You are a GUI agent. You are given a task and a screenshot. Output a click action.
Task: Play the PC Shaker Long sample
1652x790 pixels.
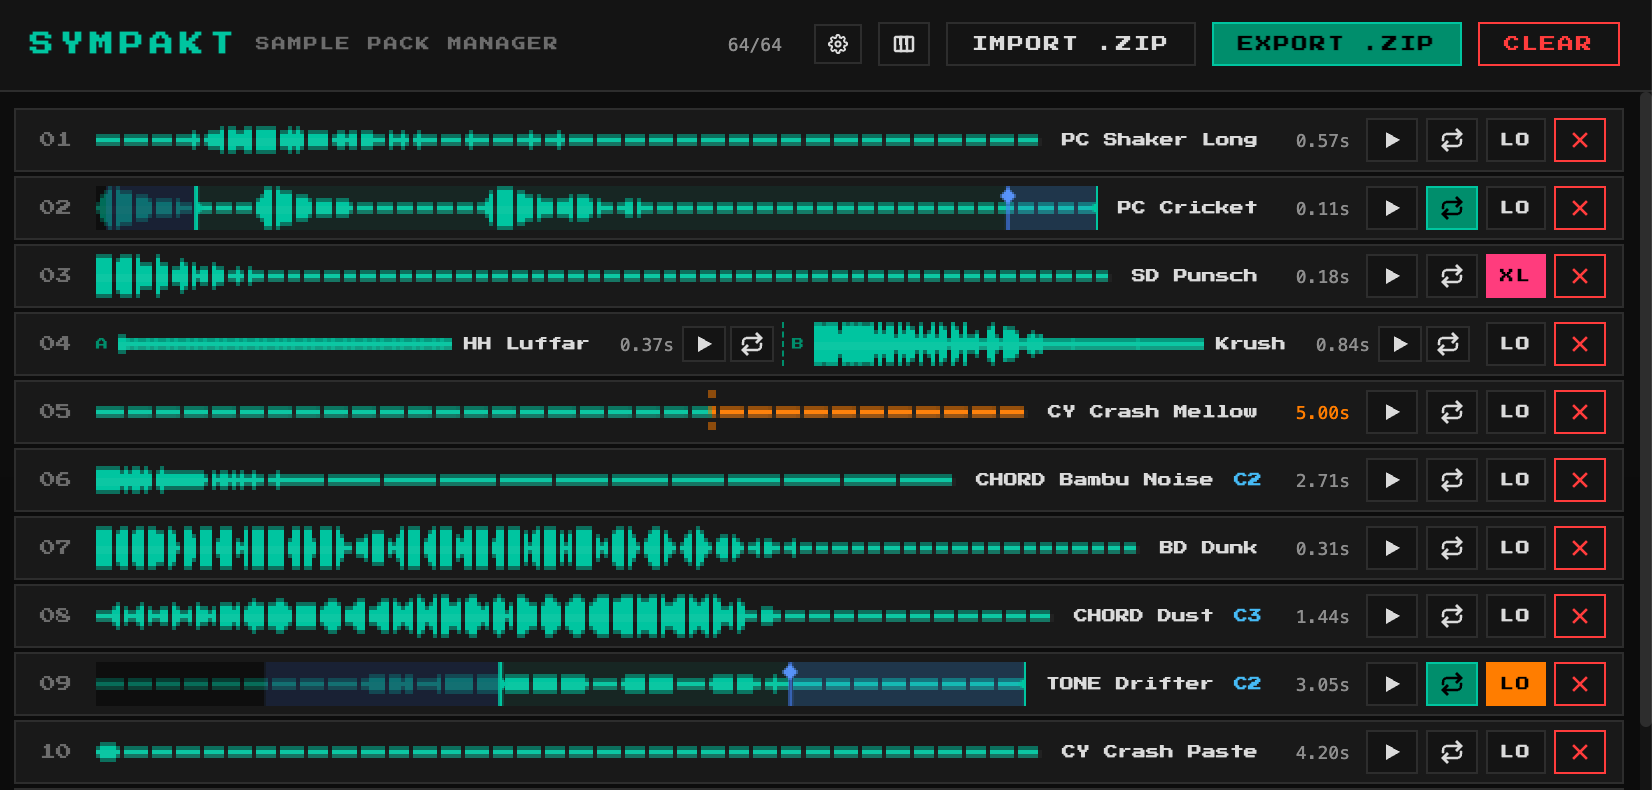point(1392,140)
